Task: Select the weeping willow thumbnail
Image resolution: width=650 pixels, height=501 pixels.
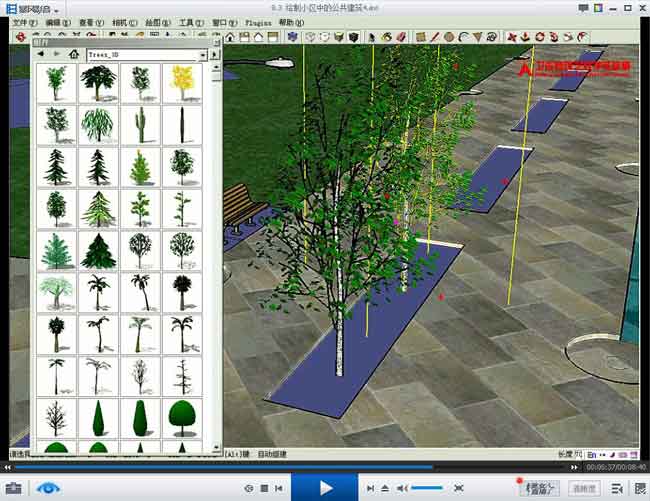Action: pos(98,124)
